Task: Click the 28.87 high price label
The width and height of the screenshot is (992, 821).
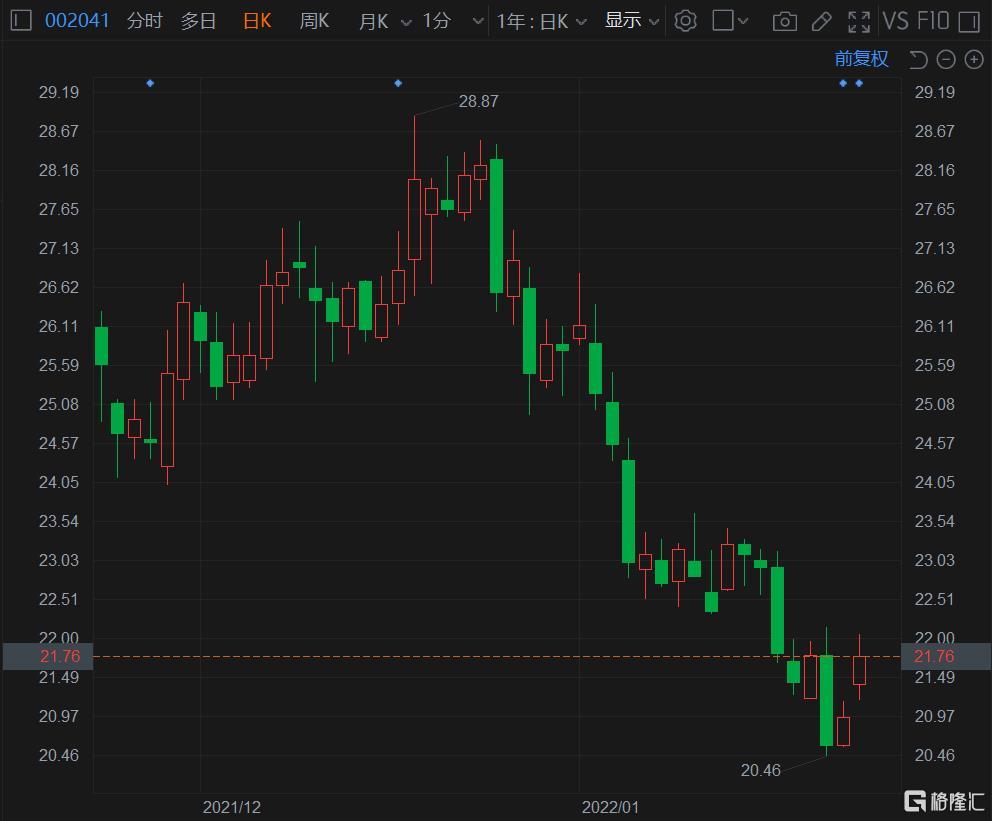Action: [x=478, y=101]
